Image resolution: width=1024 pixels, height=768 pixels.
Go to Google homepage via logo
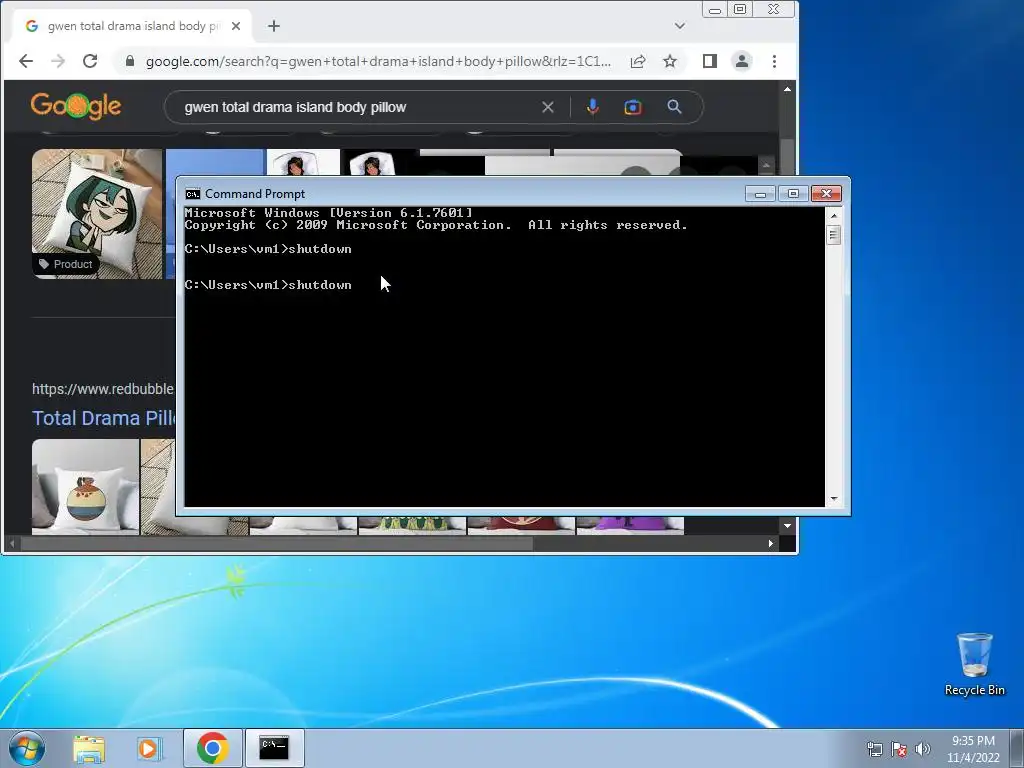(x=76, y=106)
